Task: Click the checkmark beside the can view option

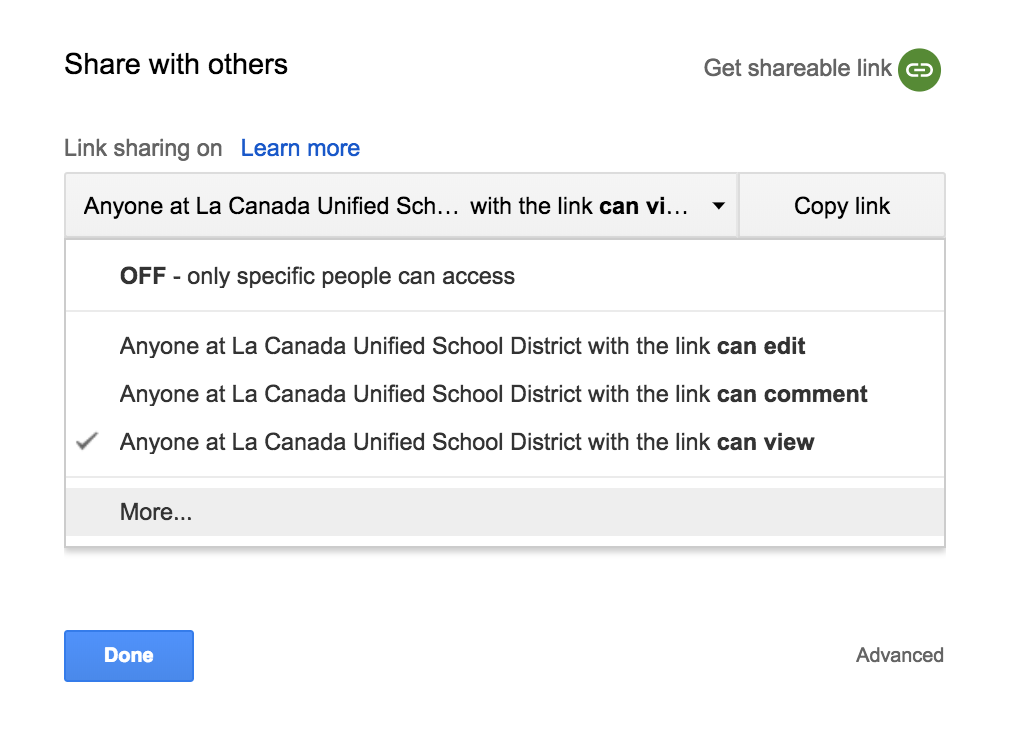Action: pyautogui.click(x=87, y=441)
